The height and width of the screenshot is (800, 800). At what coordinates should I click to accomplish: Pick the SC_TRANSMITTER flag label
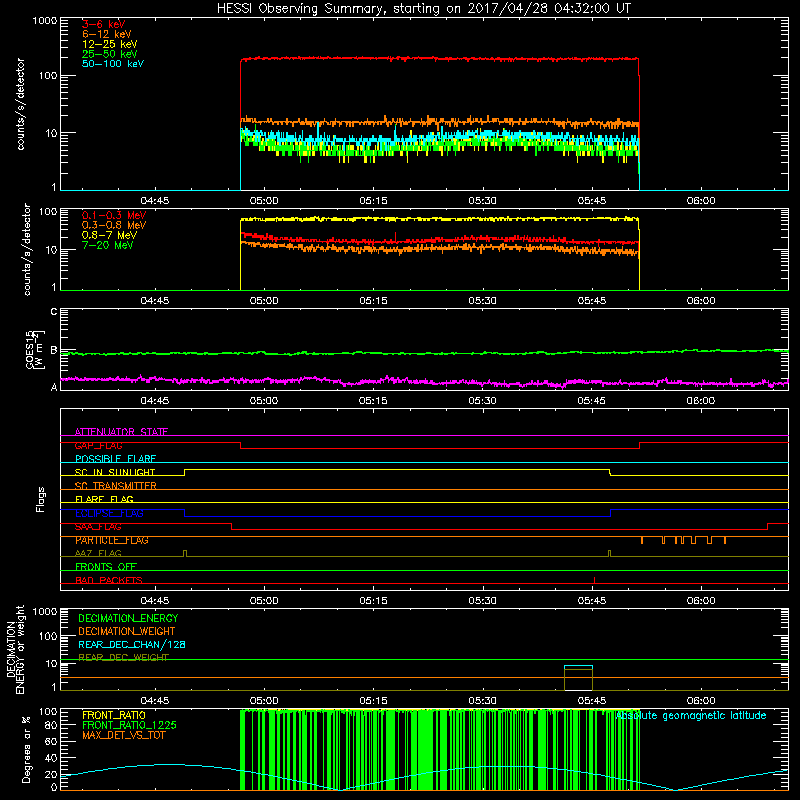pos(115,486)
